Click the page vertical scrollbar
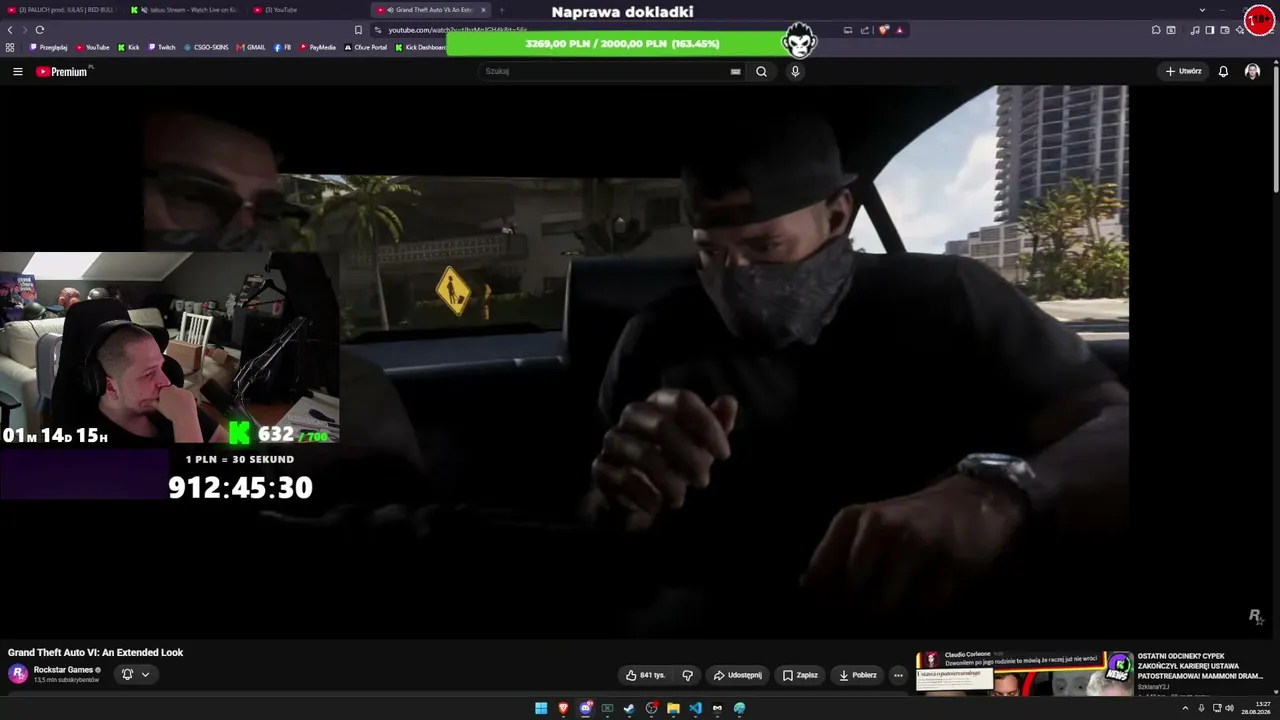1280x720 pixels. coord(1276,130)
